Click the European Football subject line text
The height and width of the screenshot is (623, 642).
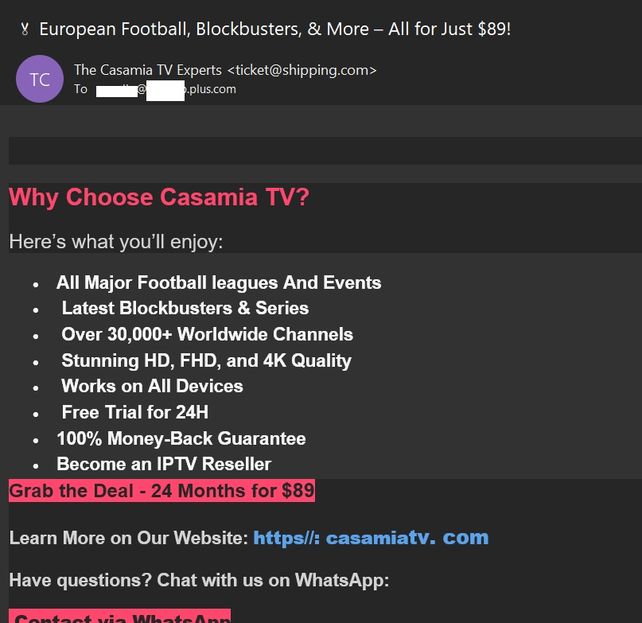coord(275,29)
